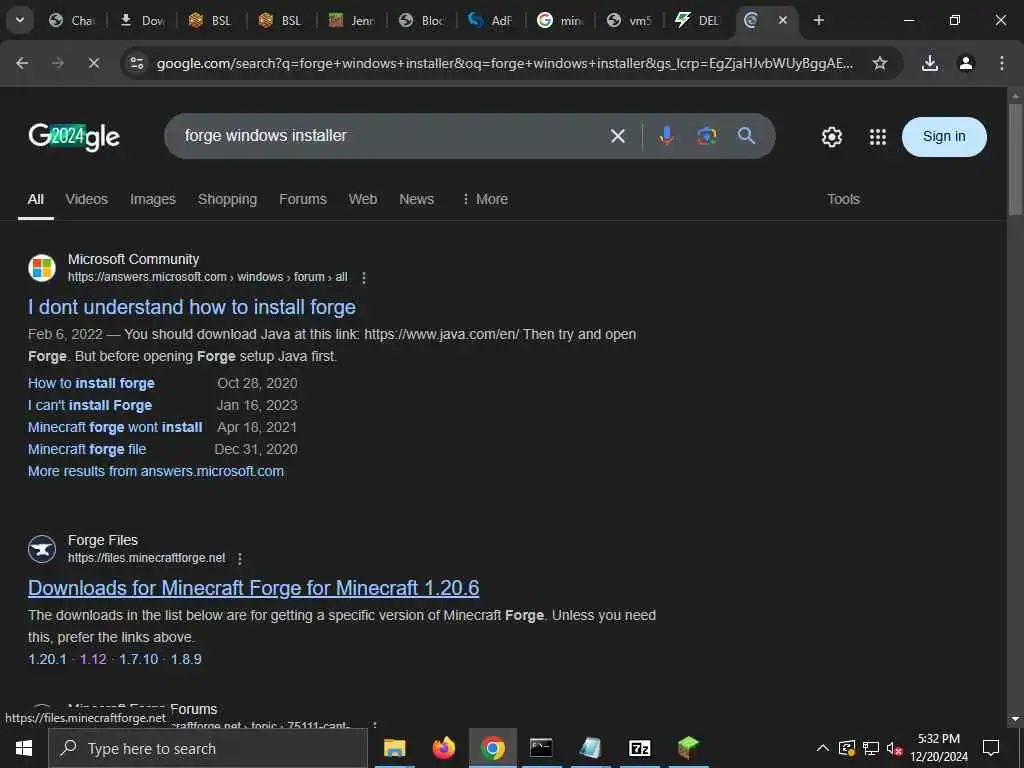Stop loading the page

click(x=94, y=63)
